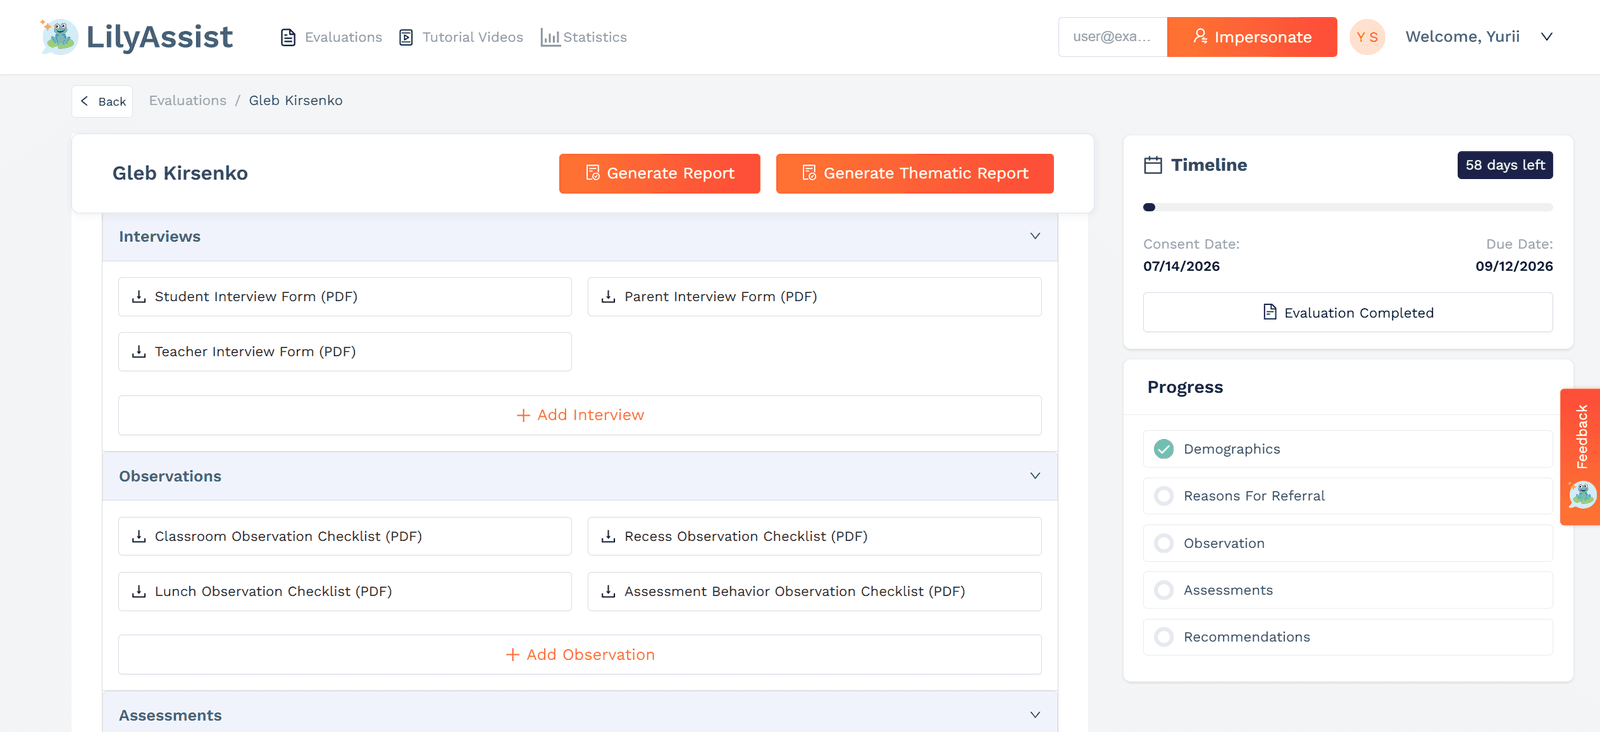1600x732 pixels.
Task: Click download icon for Classroom Observation Checklist
Action: point(139,537)
